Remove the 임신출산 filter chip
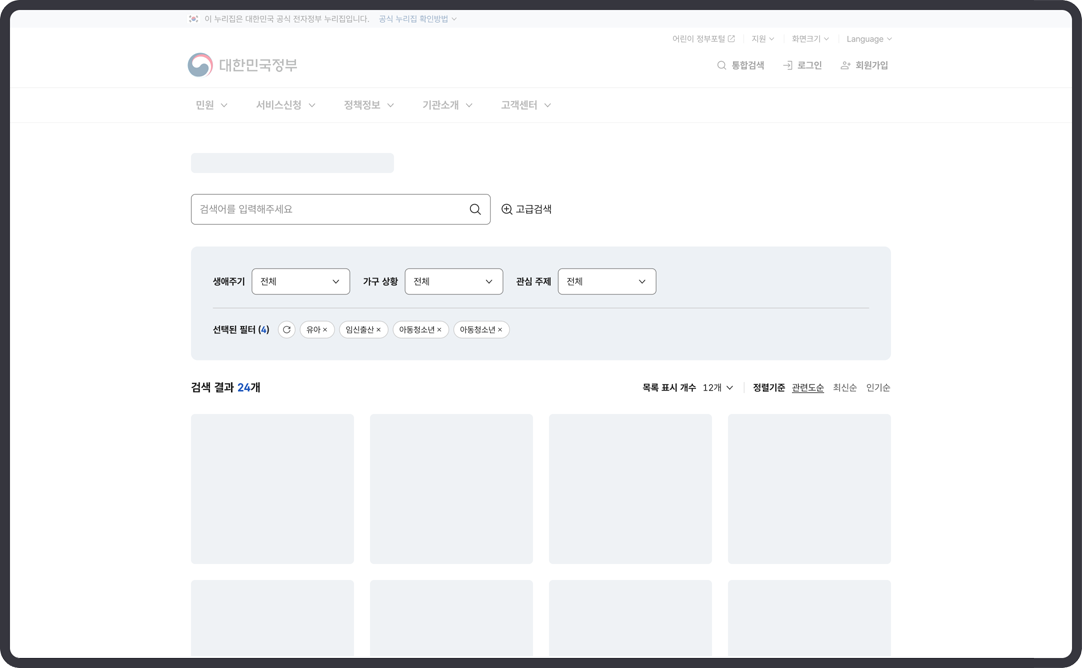Image resolution: width=1082 pixels, height=668 pixels. pyautogui.click(x=379, y=330)
